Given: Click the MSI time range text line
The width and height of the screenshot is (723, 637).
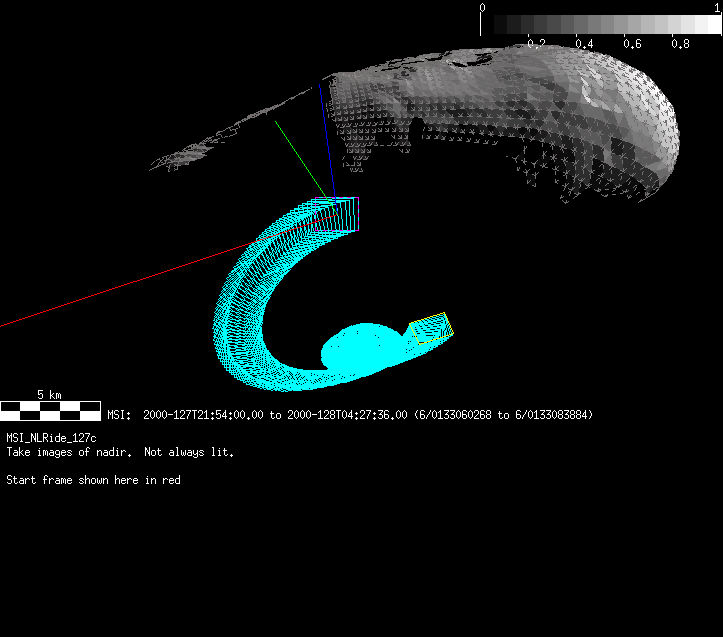Looking at the screenshot, I should click(x=350, y=415).
